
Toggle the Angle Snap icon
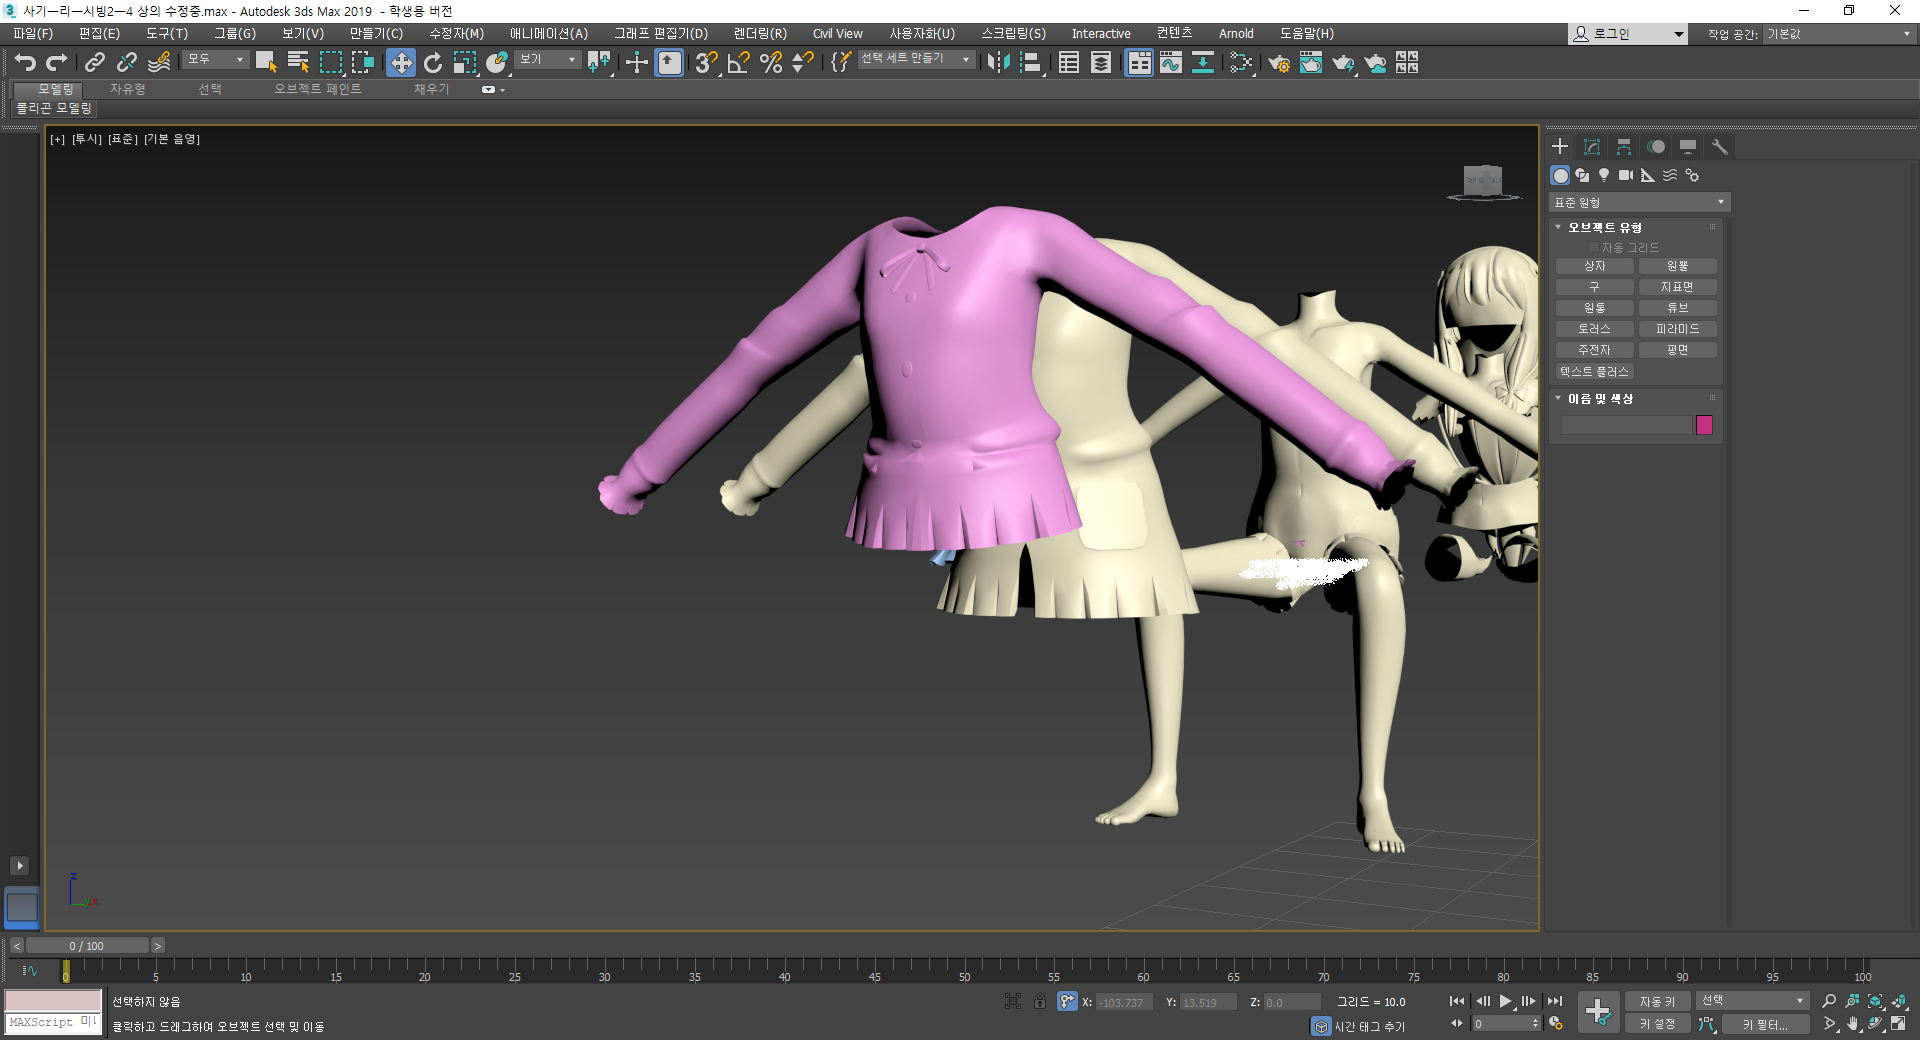[738, 63]
